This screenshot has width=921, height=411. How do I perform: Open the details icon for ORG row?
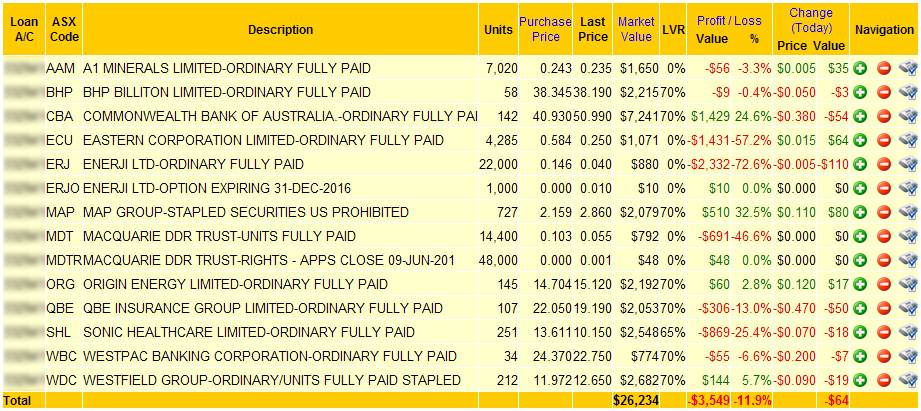click(x=907, y=284)
